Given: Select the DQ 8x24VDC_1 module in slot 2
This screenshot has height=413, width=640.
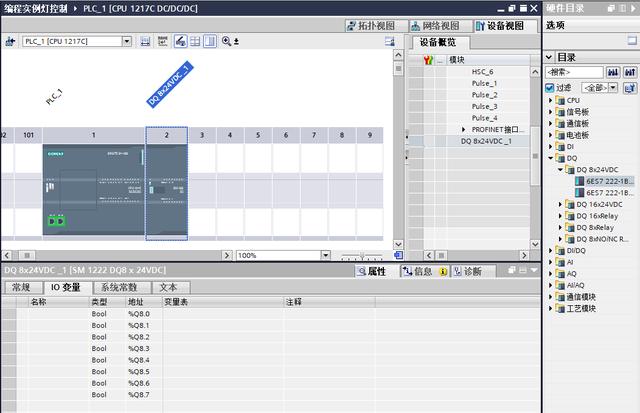Looking at the screenshot, I should pyautogui.click(x=167, y=190).
